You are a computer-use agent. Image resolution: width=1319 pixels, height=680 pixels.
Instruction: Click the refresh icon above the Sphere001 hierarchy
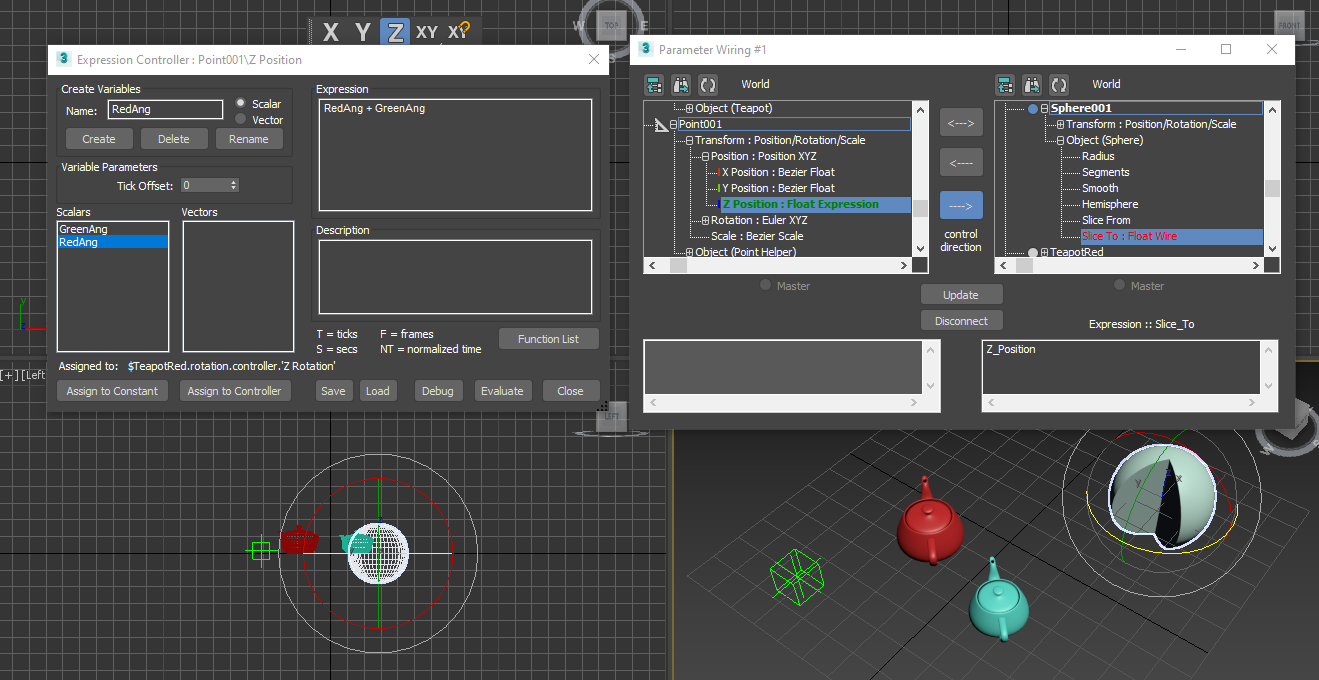click(1059, 84)
